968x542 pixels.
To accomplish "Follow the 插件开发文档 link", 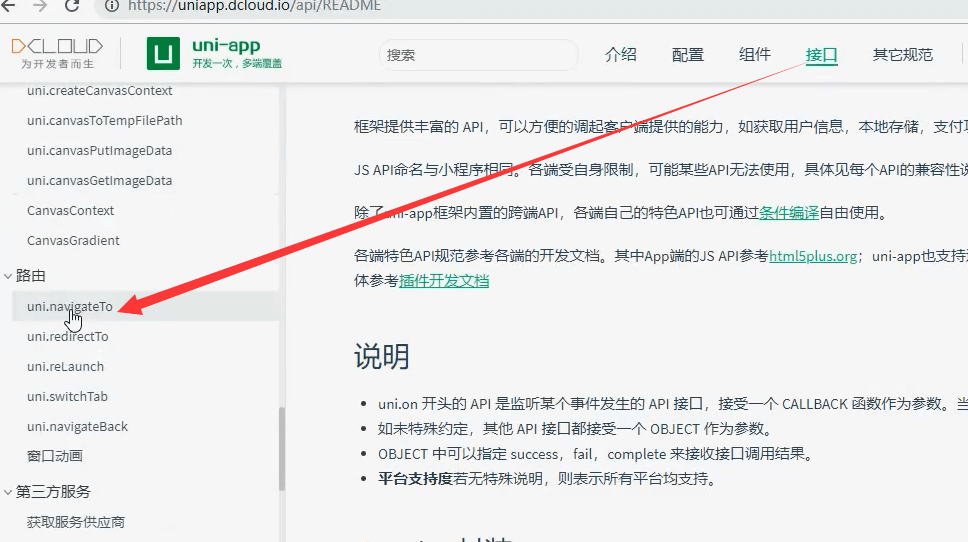I will [x=444, y=281].
